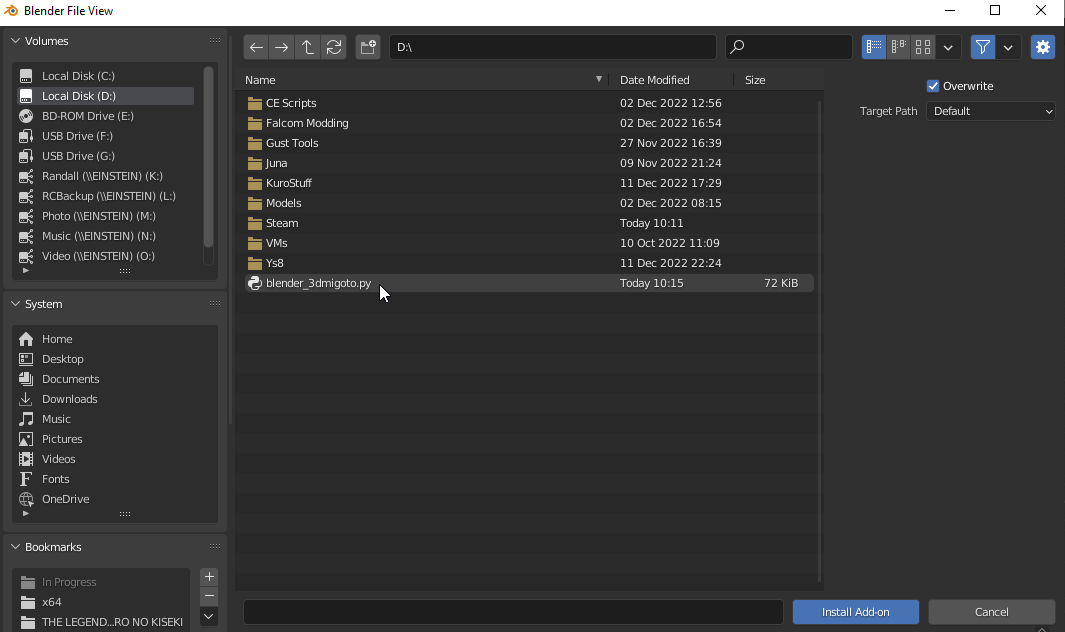
Task: Open Video network drive (O:)
Action: (105, 256)
